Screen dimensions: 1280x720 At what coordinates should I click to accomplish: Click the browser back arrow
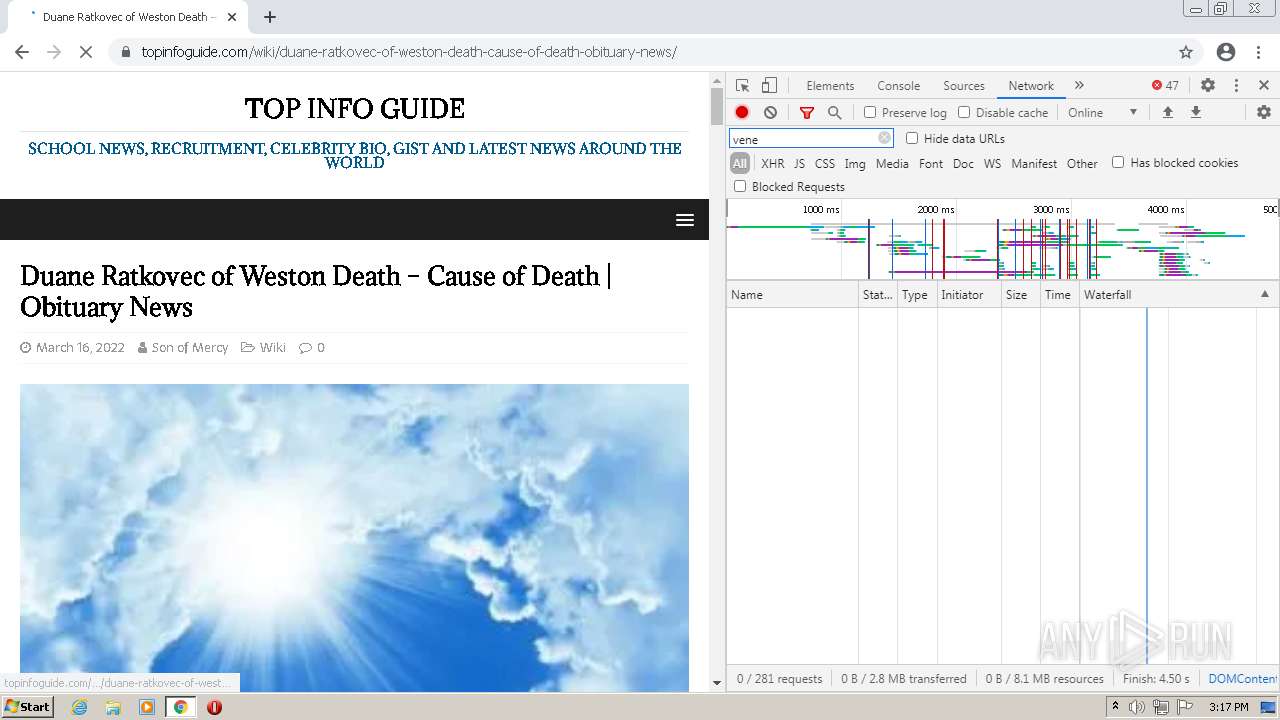click(22, 52)
